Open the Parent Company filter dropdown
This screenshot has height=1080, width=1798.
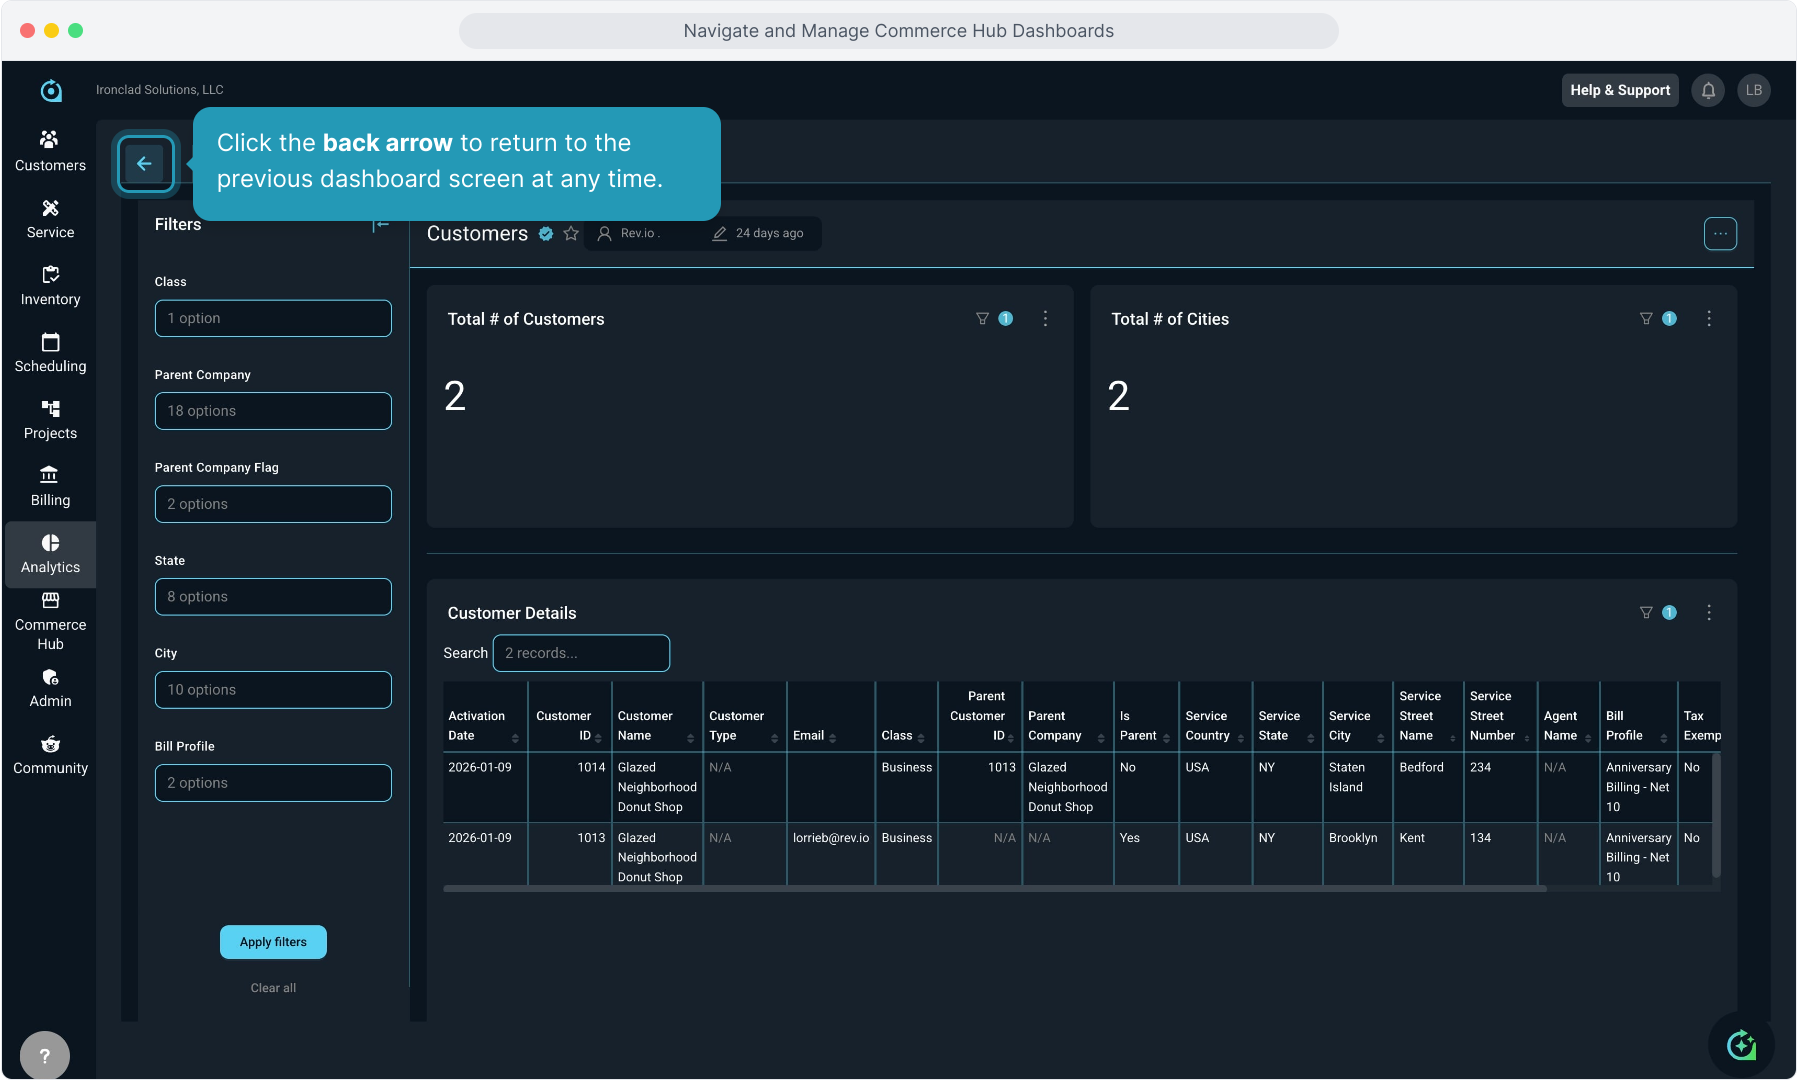[x=273, y=411]
